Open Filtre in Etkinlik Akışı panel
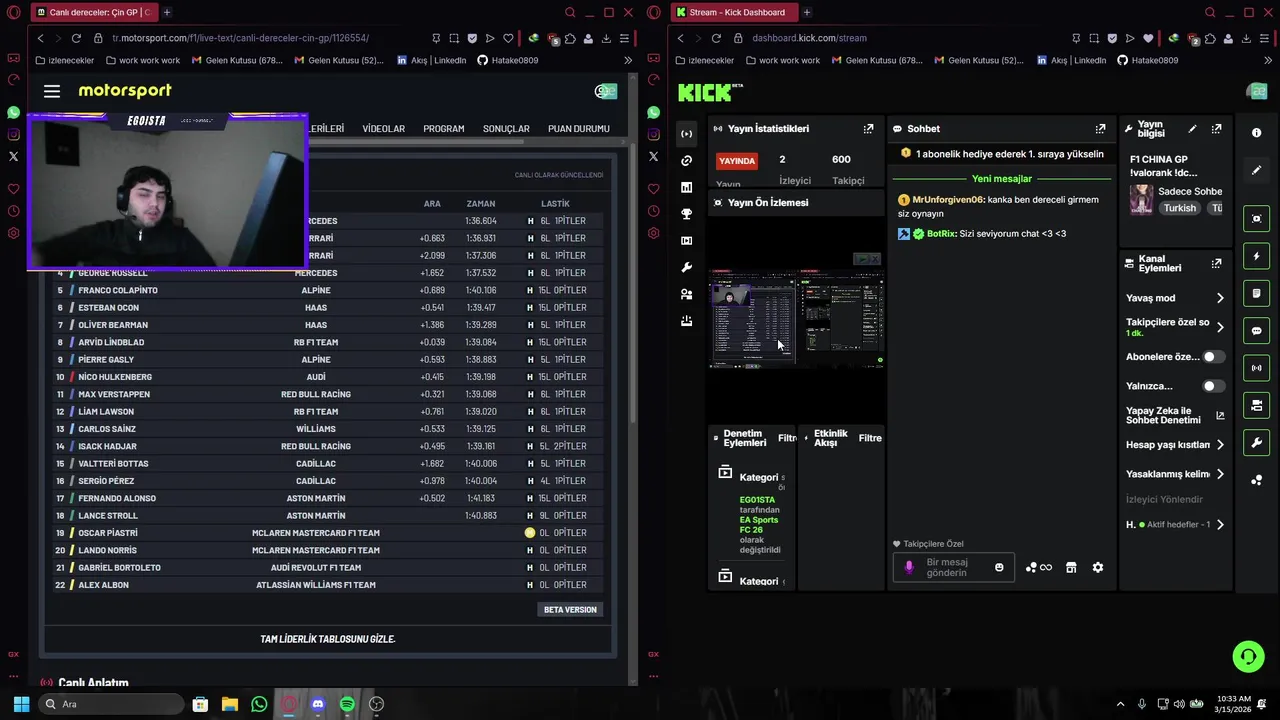The height and width of the screenshot is (720, 1280). click(x=870, y=438)
